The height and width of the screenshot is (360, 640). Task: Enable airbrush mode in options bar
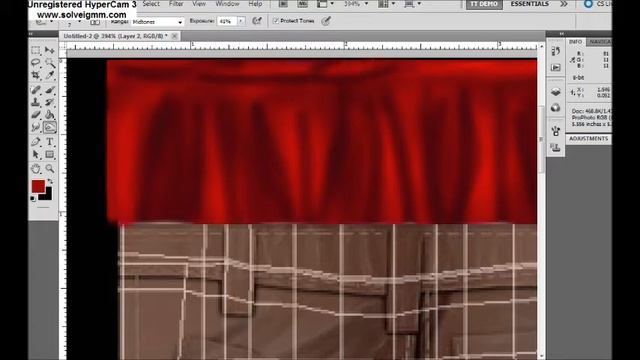coord(257,21)
